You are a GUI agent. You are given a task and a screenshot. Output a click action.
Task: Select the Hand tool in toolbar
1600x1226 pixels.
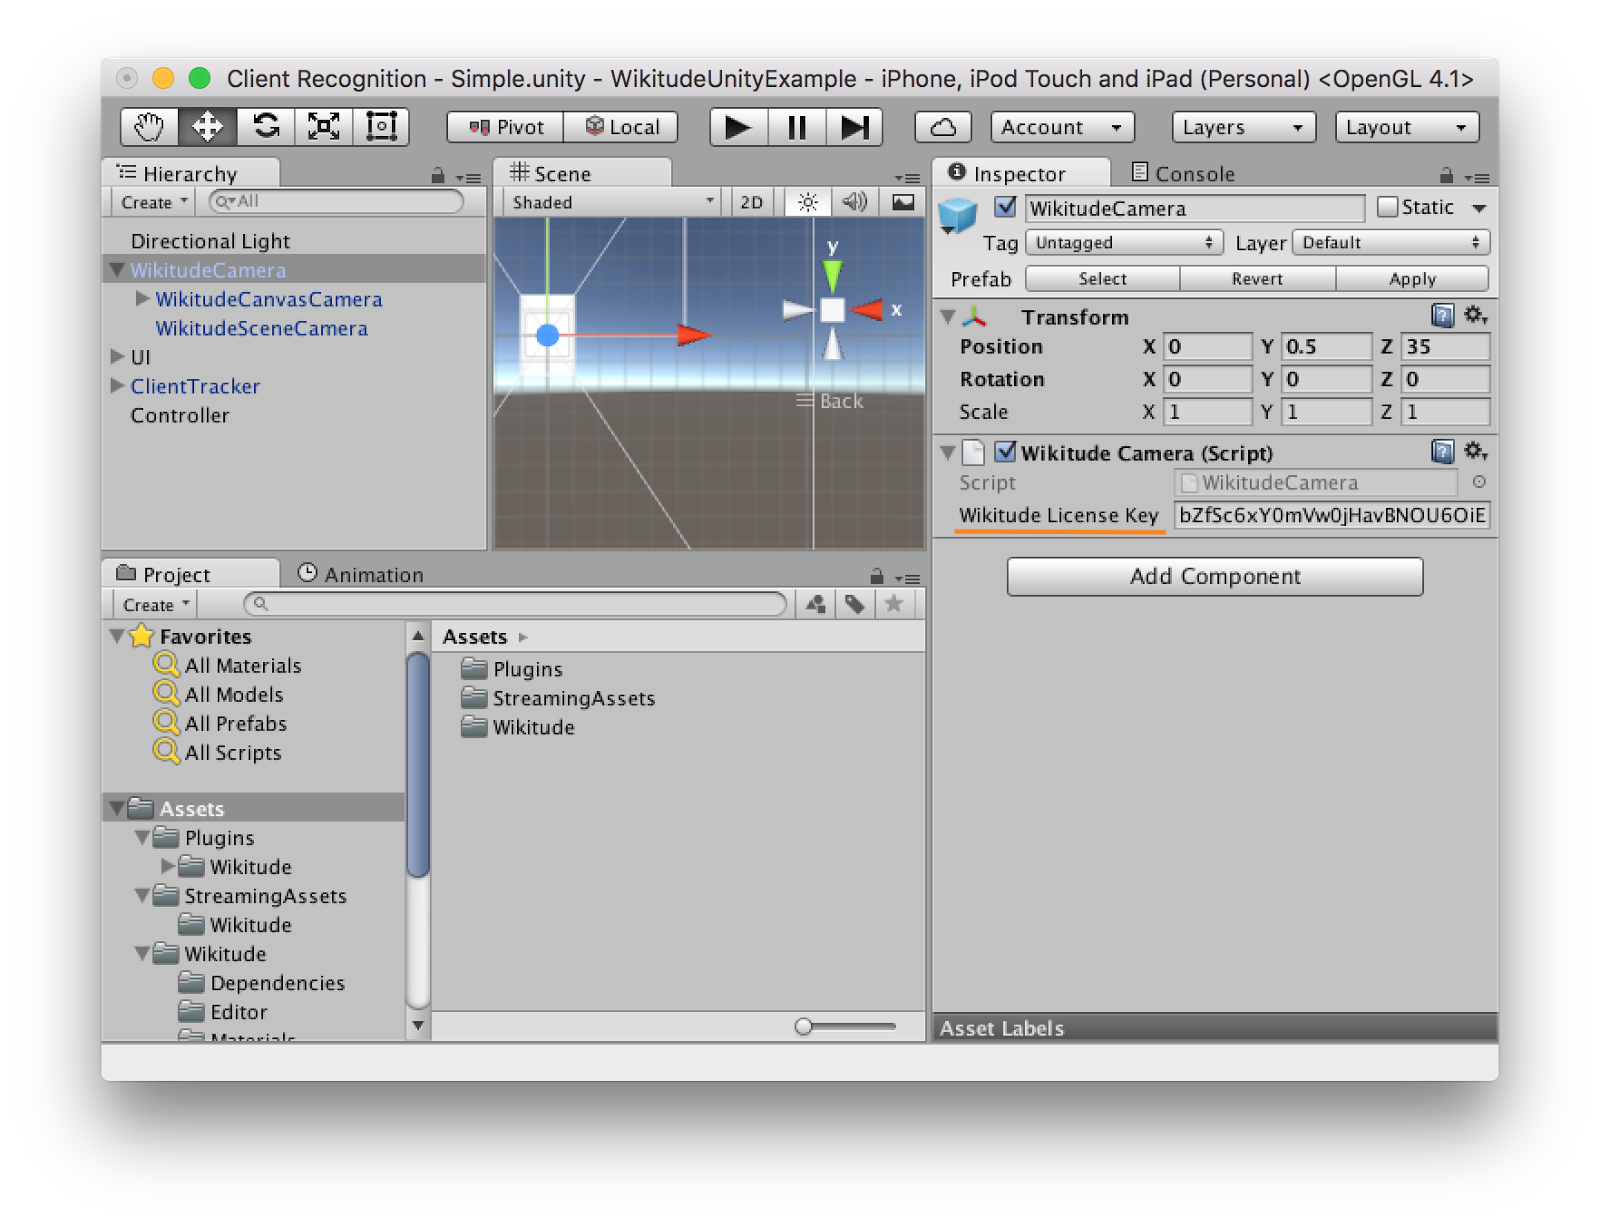point(149,127)
